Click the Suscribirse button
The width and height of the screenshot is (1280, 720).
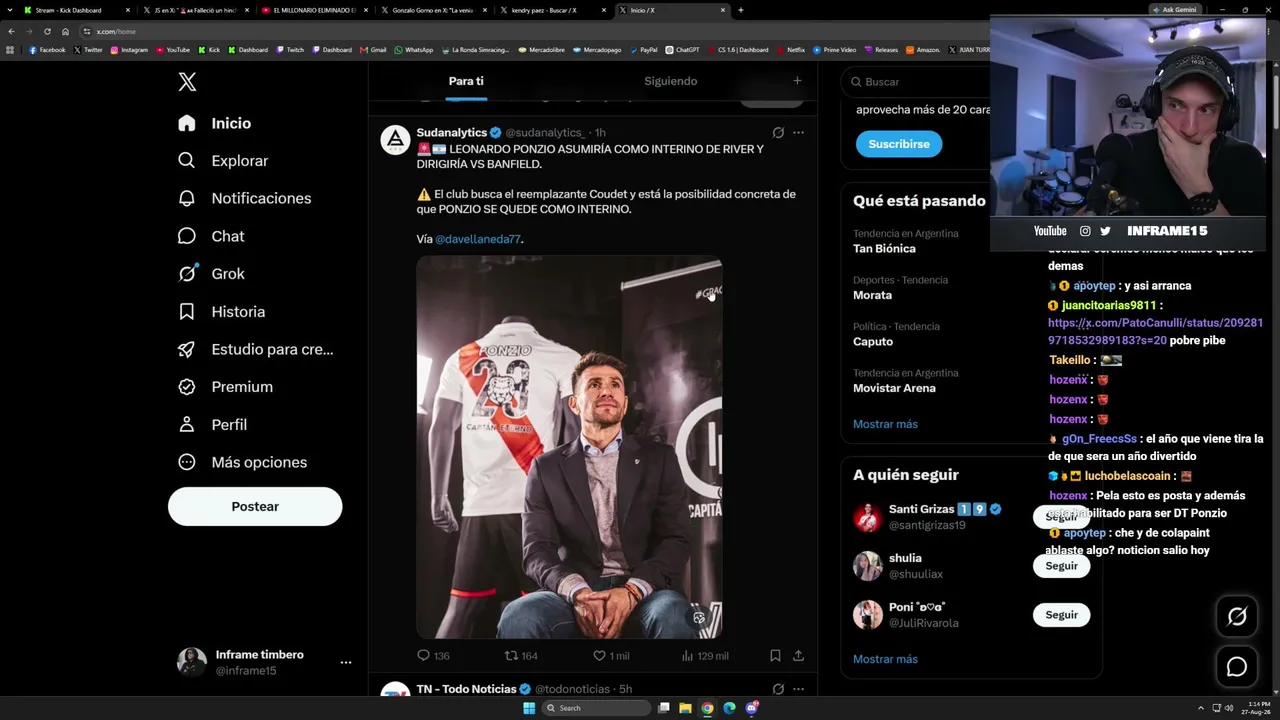pos(899,144)
